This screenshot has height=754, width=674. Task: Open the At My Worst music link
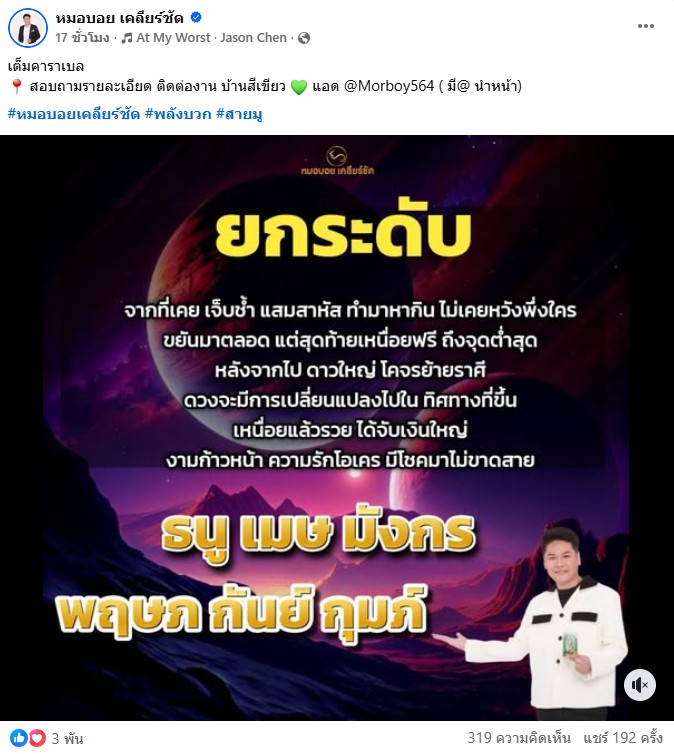coord(173,38)
